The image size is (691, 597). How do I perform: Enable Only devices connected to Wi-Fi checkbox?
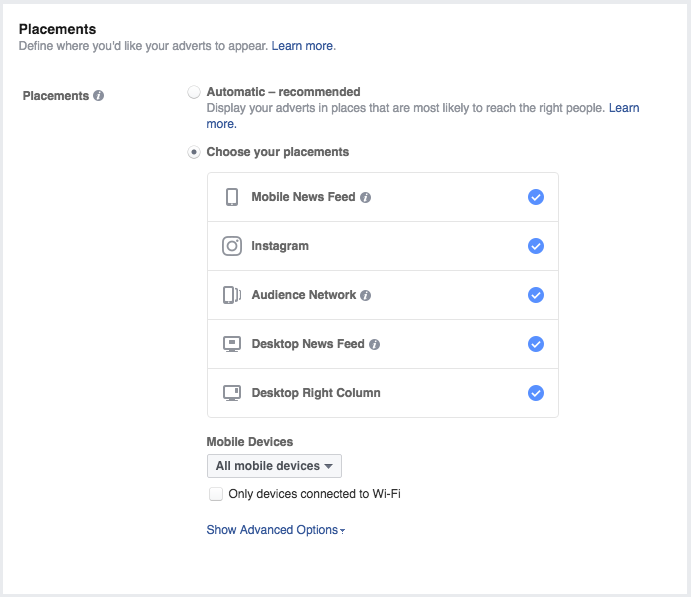(216, 494)
